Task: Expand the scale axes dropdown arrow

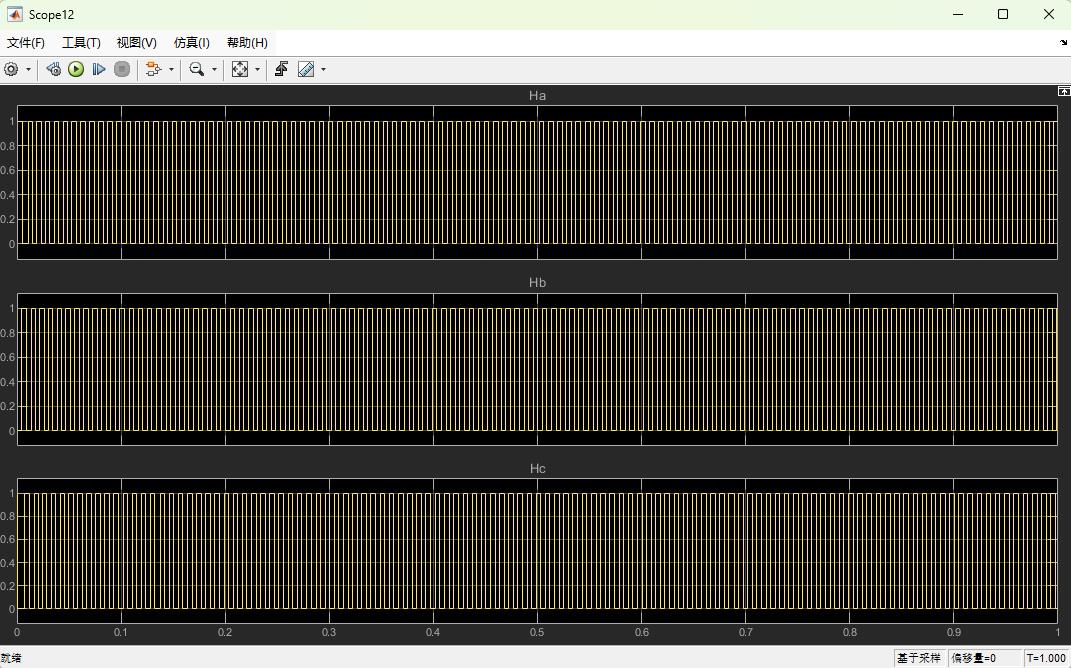Action: pyautogui.click(x=257, y=69)
